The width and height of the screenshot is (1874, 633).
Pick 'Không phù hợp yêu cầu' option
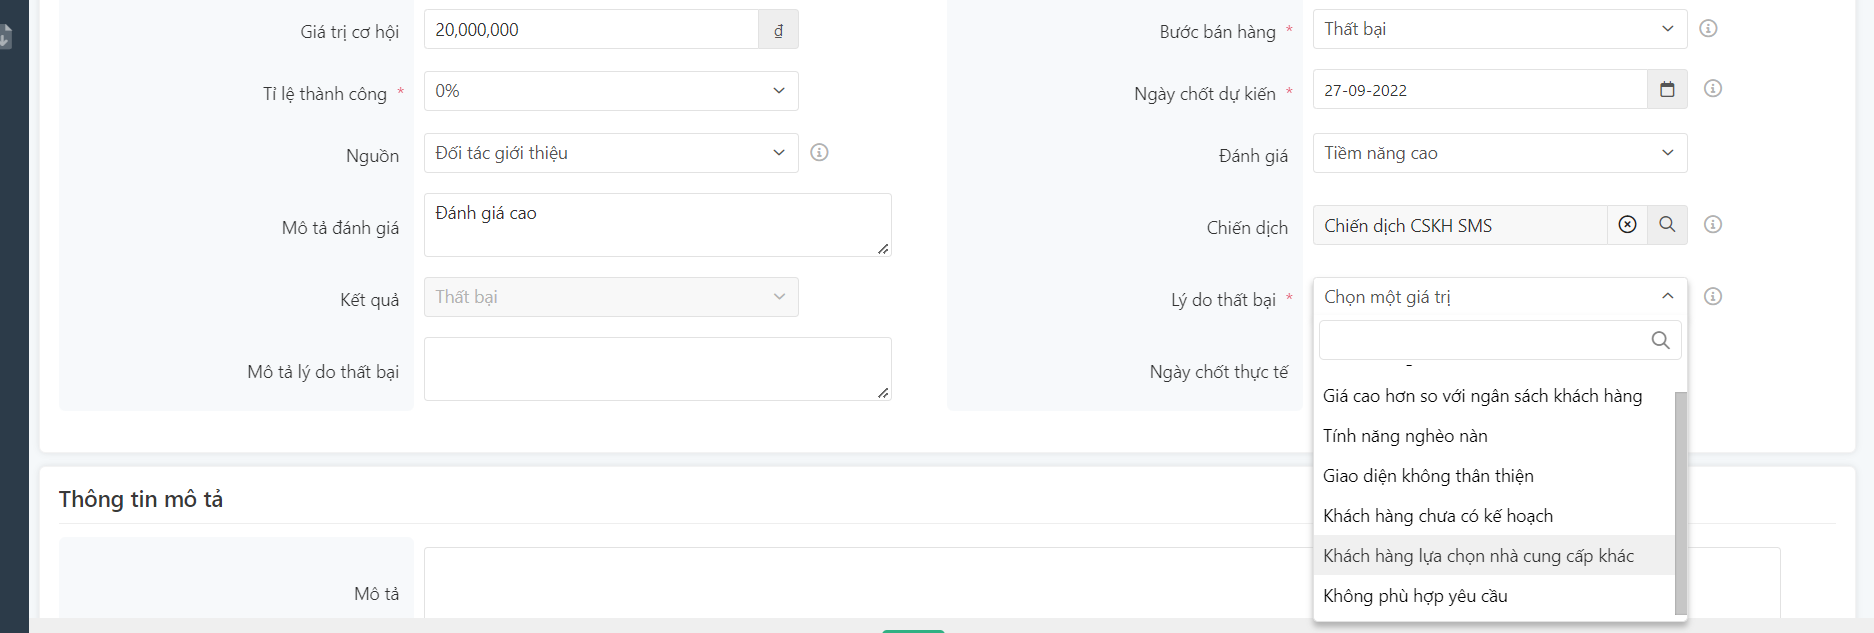[1415, 596]
